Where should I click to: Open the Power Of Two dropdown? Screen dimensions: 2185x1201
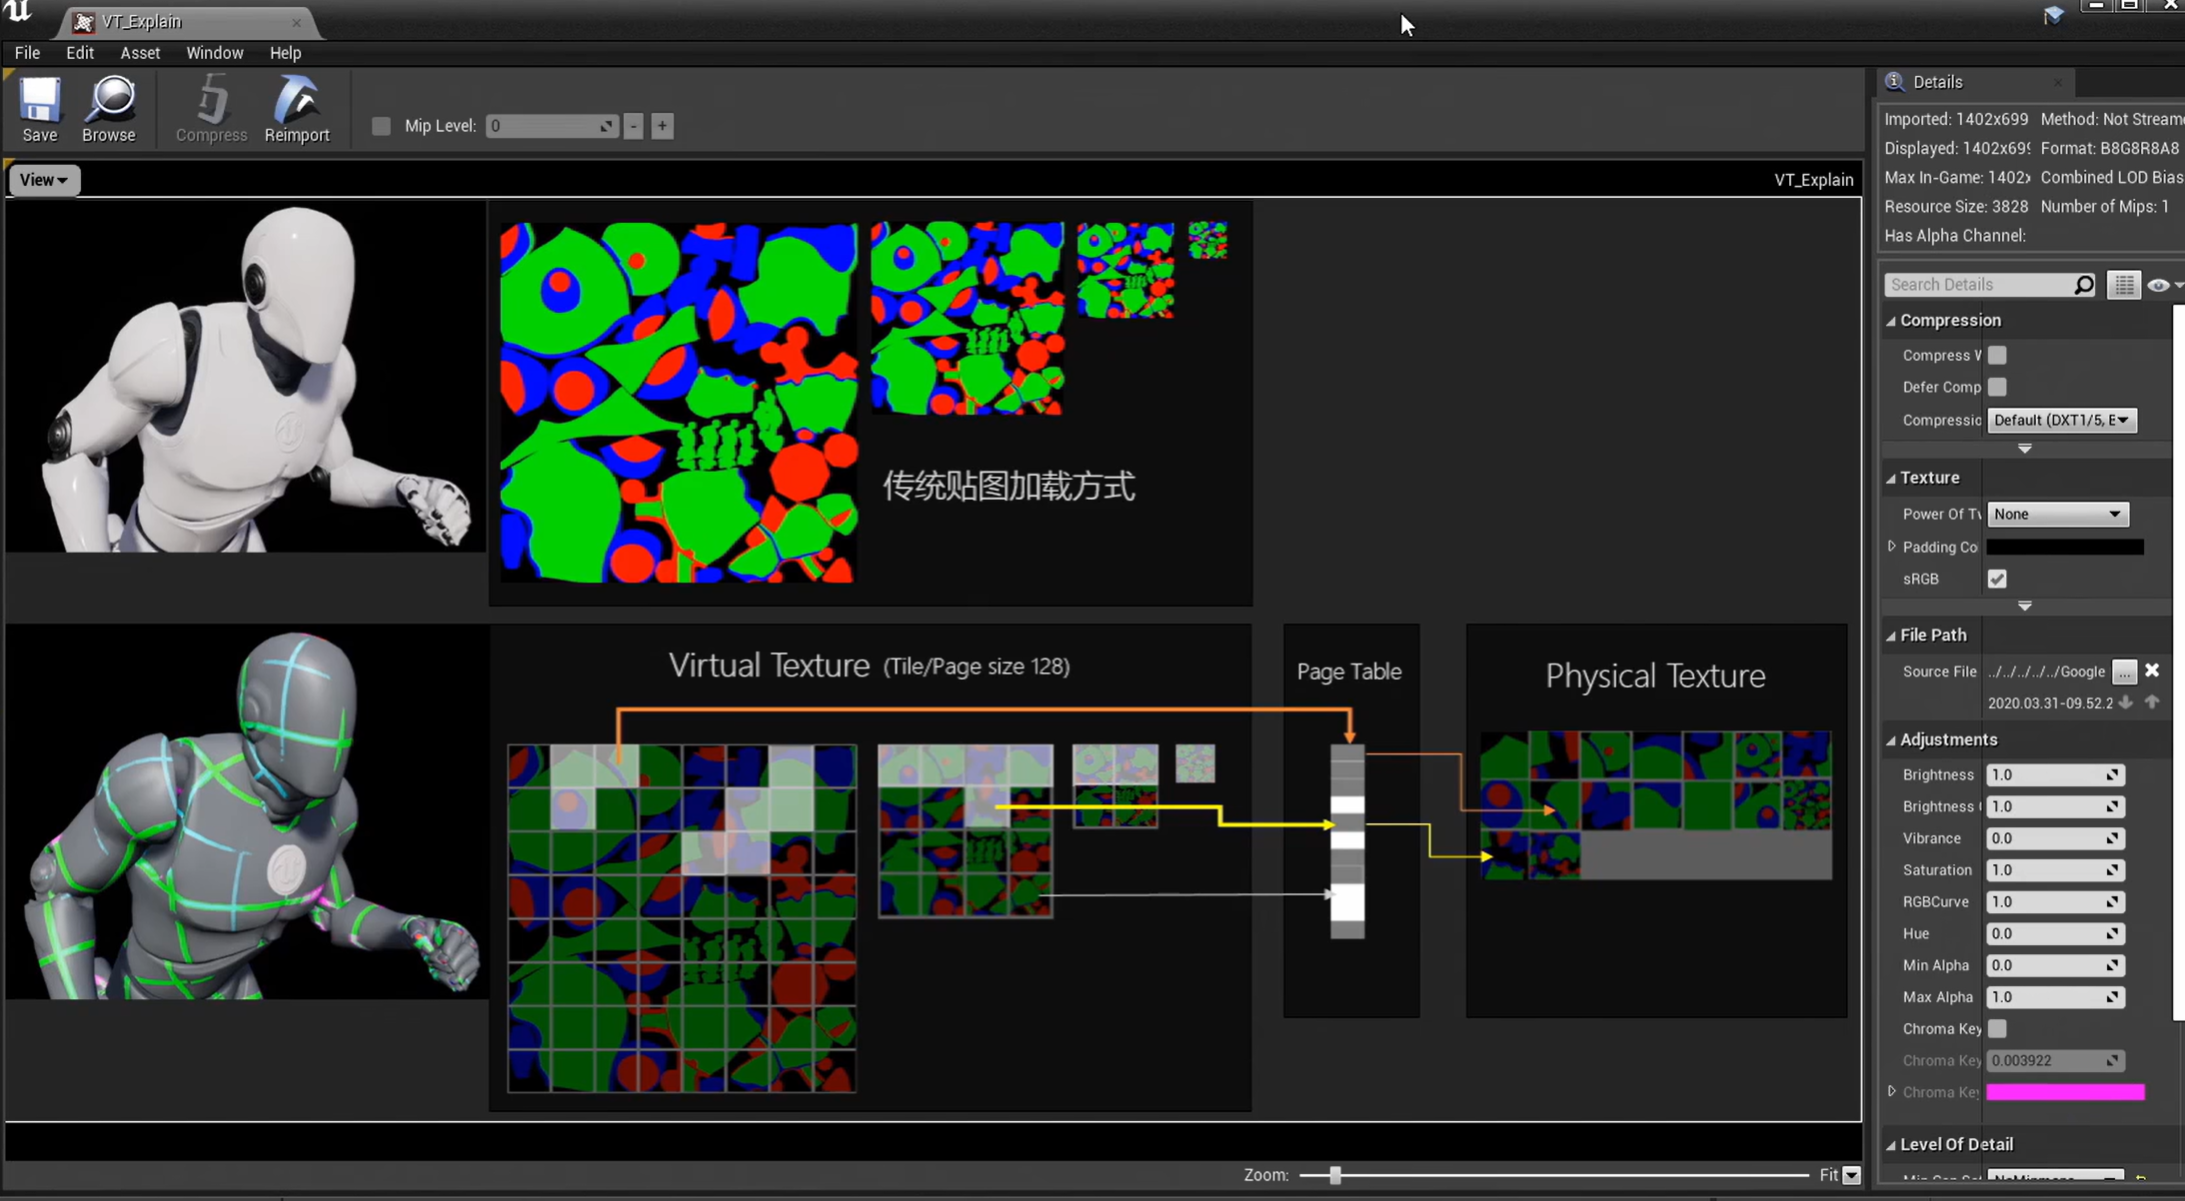pos(2057,514)
